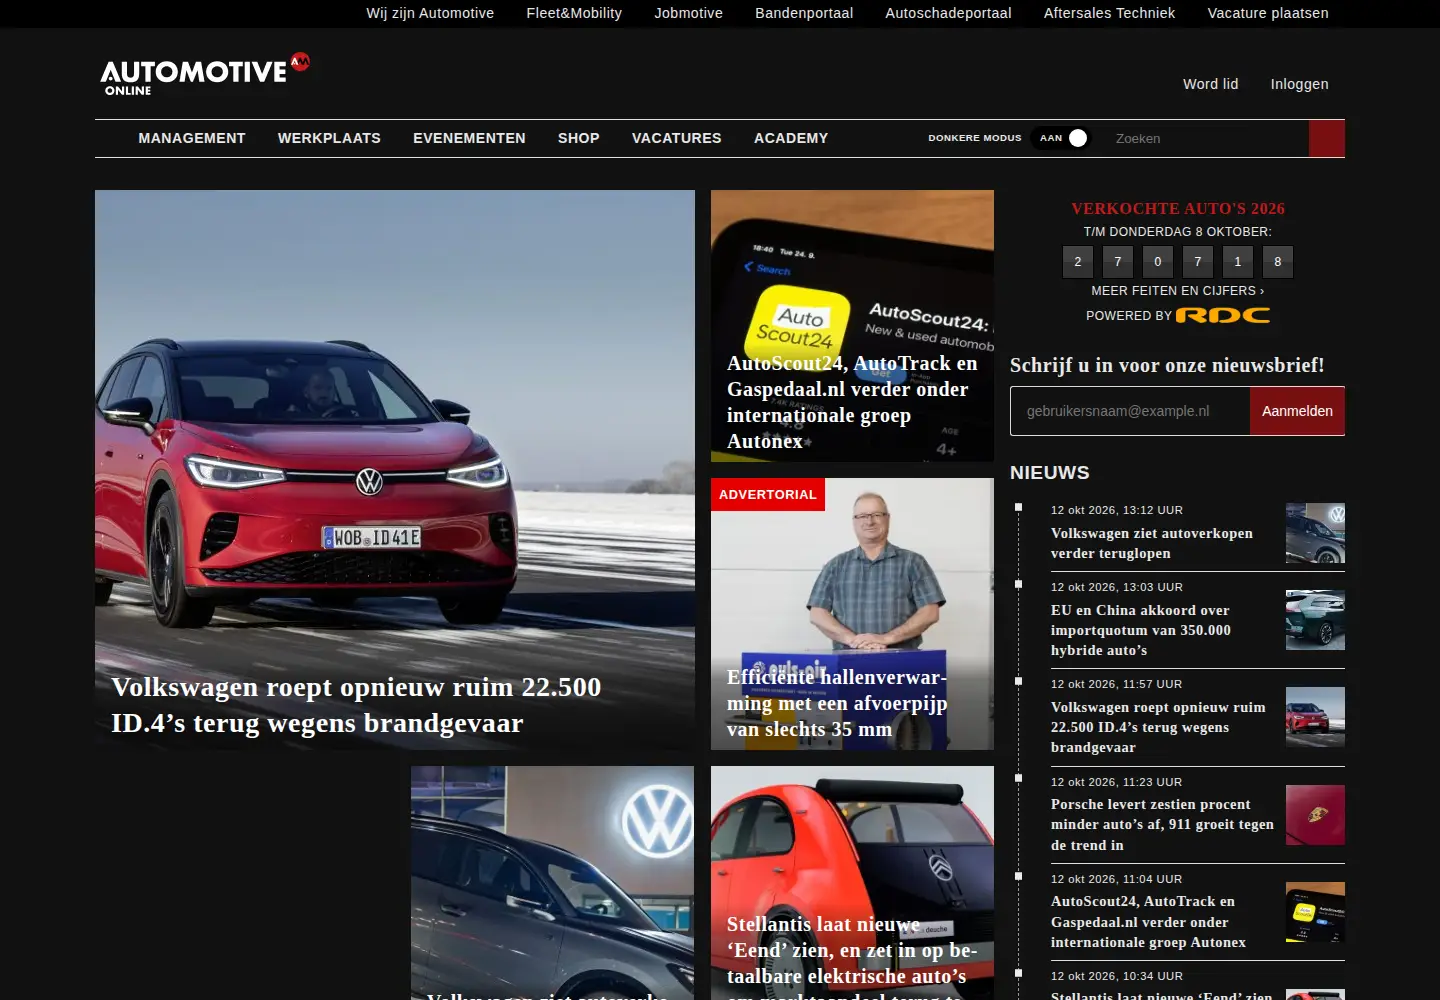Click thumbnail beside Porsche news item
Screen dimensions: 1440x1000
tap(1315, 815)
